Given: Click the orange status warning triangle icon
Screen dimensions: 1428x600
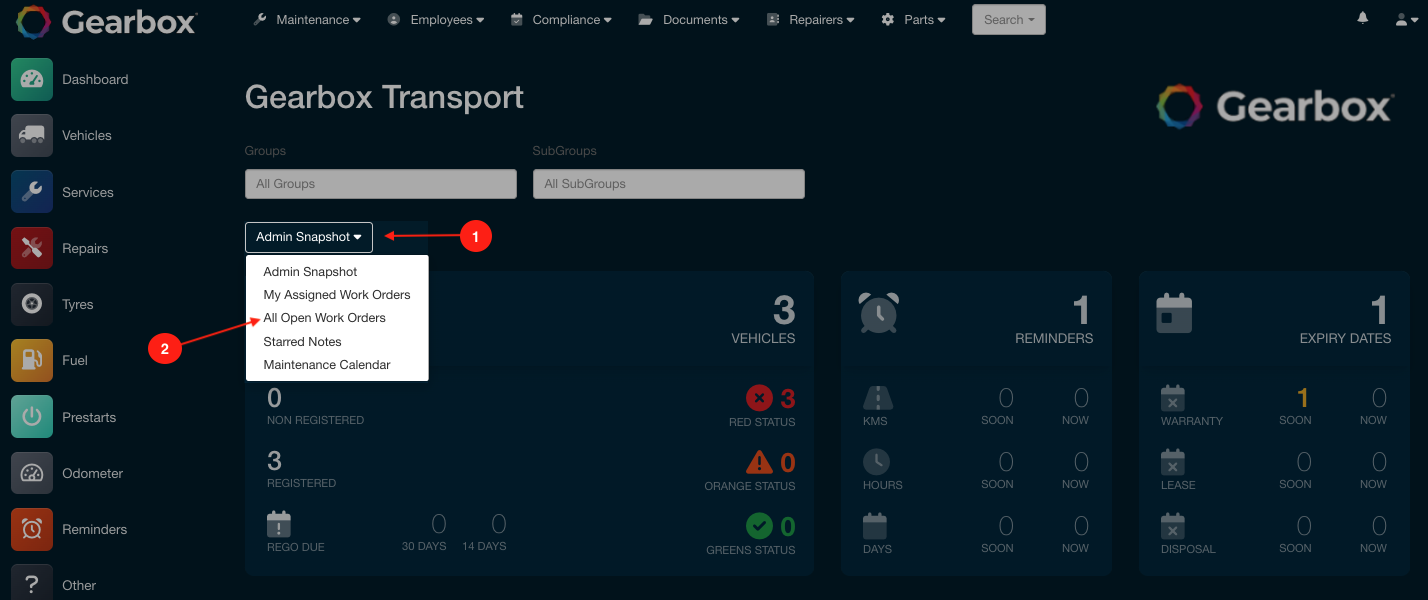Looking at the screenshot, I should coord(760,461).
